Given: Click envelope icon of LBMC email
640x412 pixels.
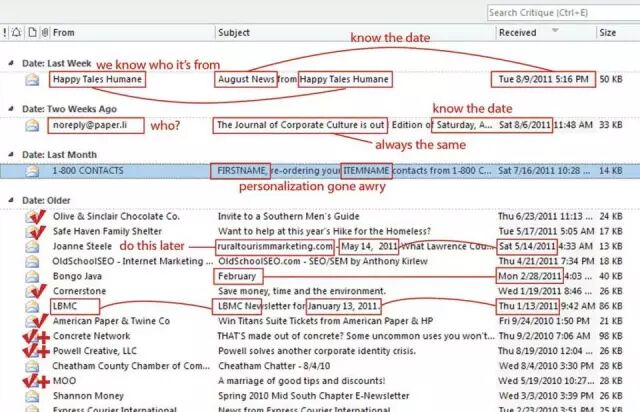Looking at the screenshot, I should [x=32, y=306].
